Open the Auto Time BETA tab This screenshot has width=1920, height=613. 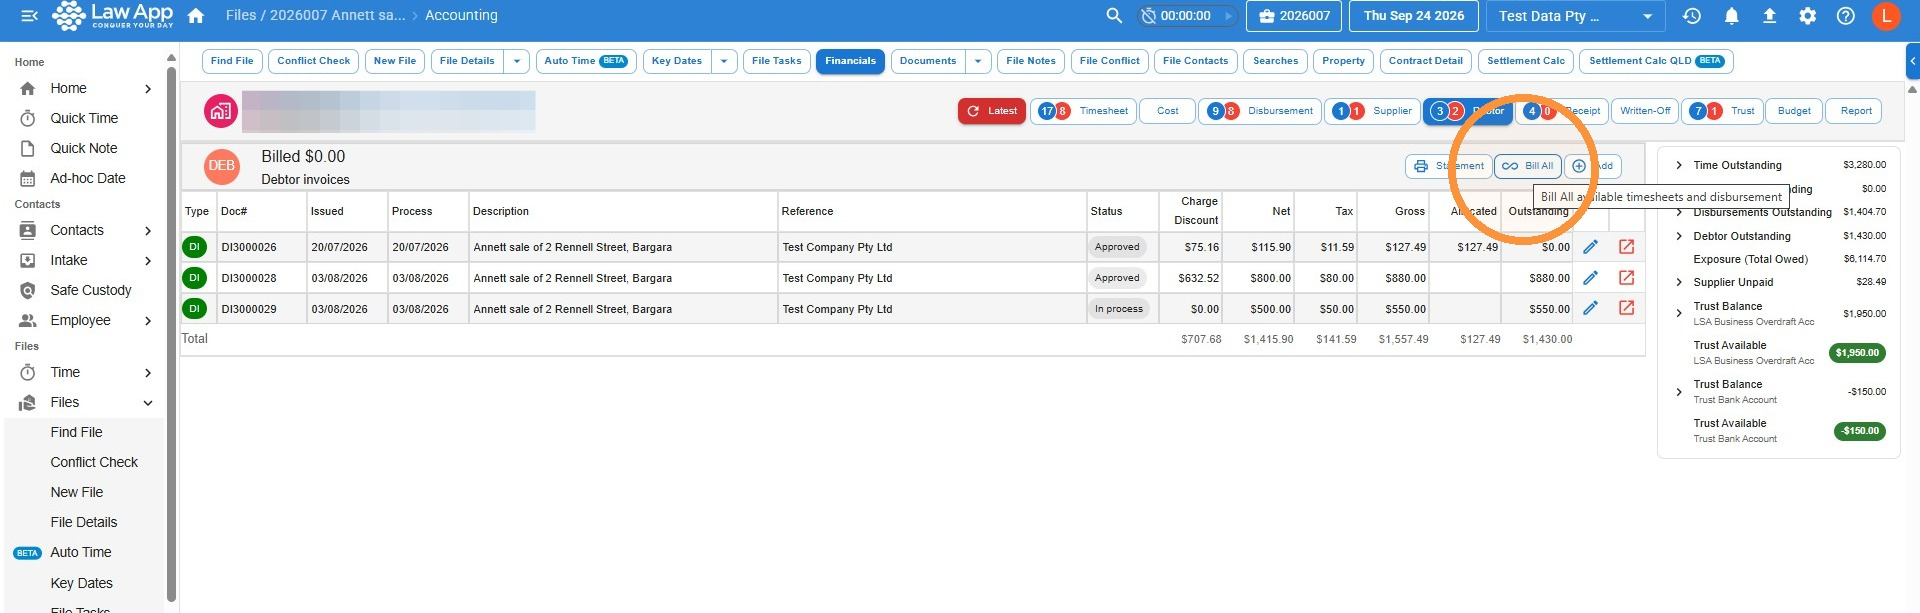pos(585,61)
